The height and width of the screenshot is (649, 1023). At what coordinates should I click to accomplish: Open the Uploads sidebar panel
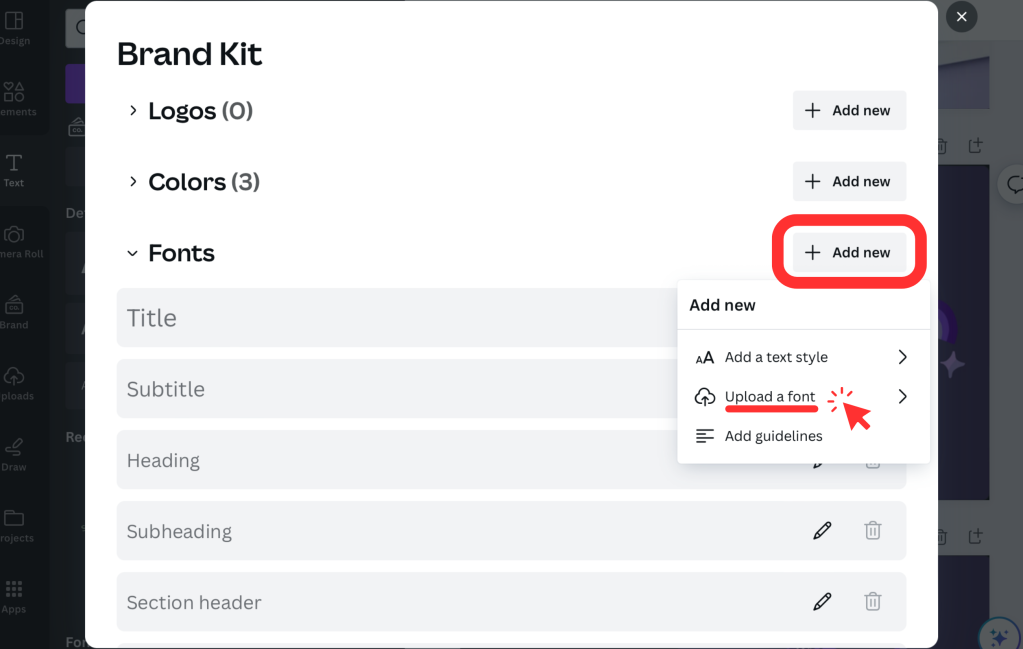pos(14,382)
